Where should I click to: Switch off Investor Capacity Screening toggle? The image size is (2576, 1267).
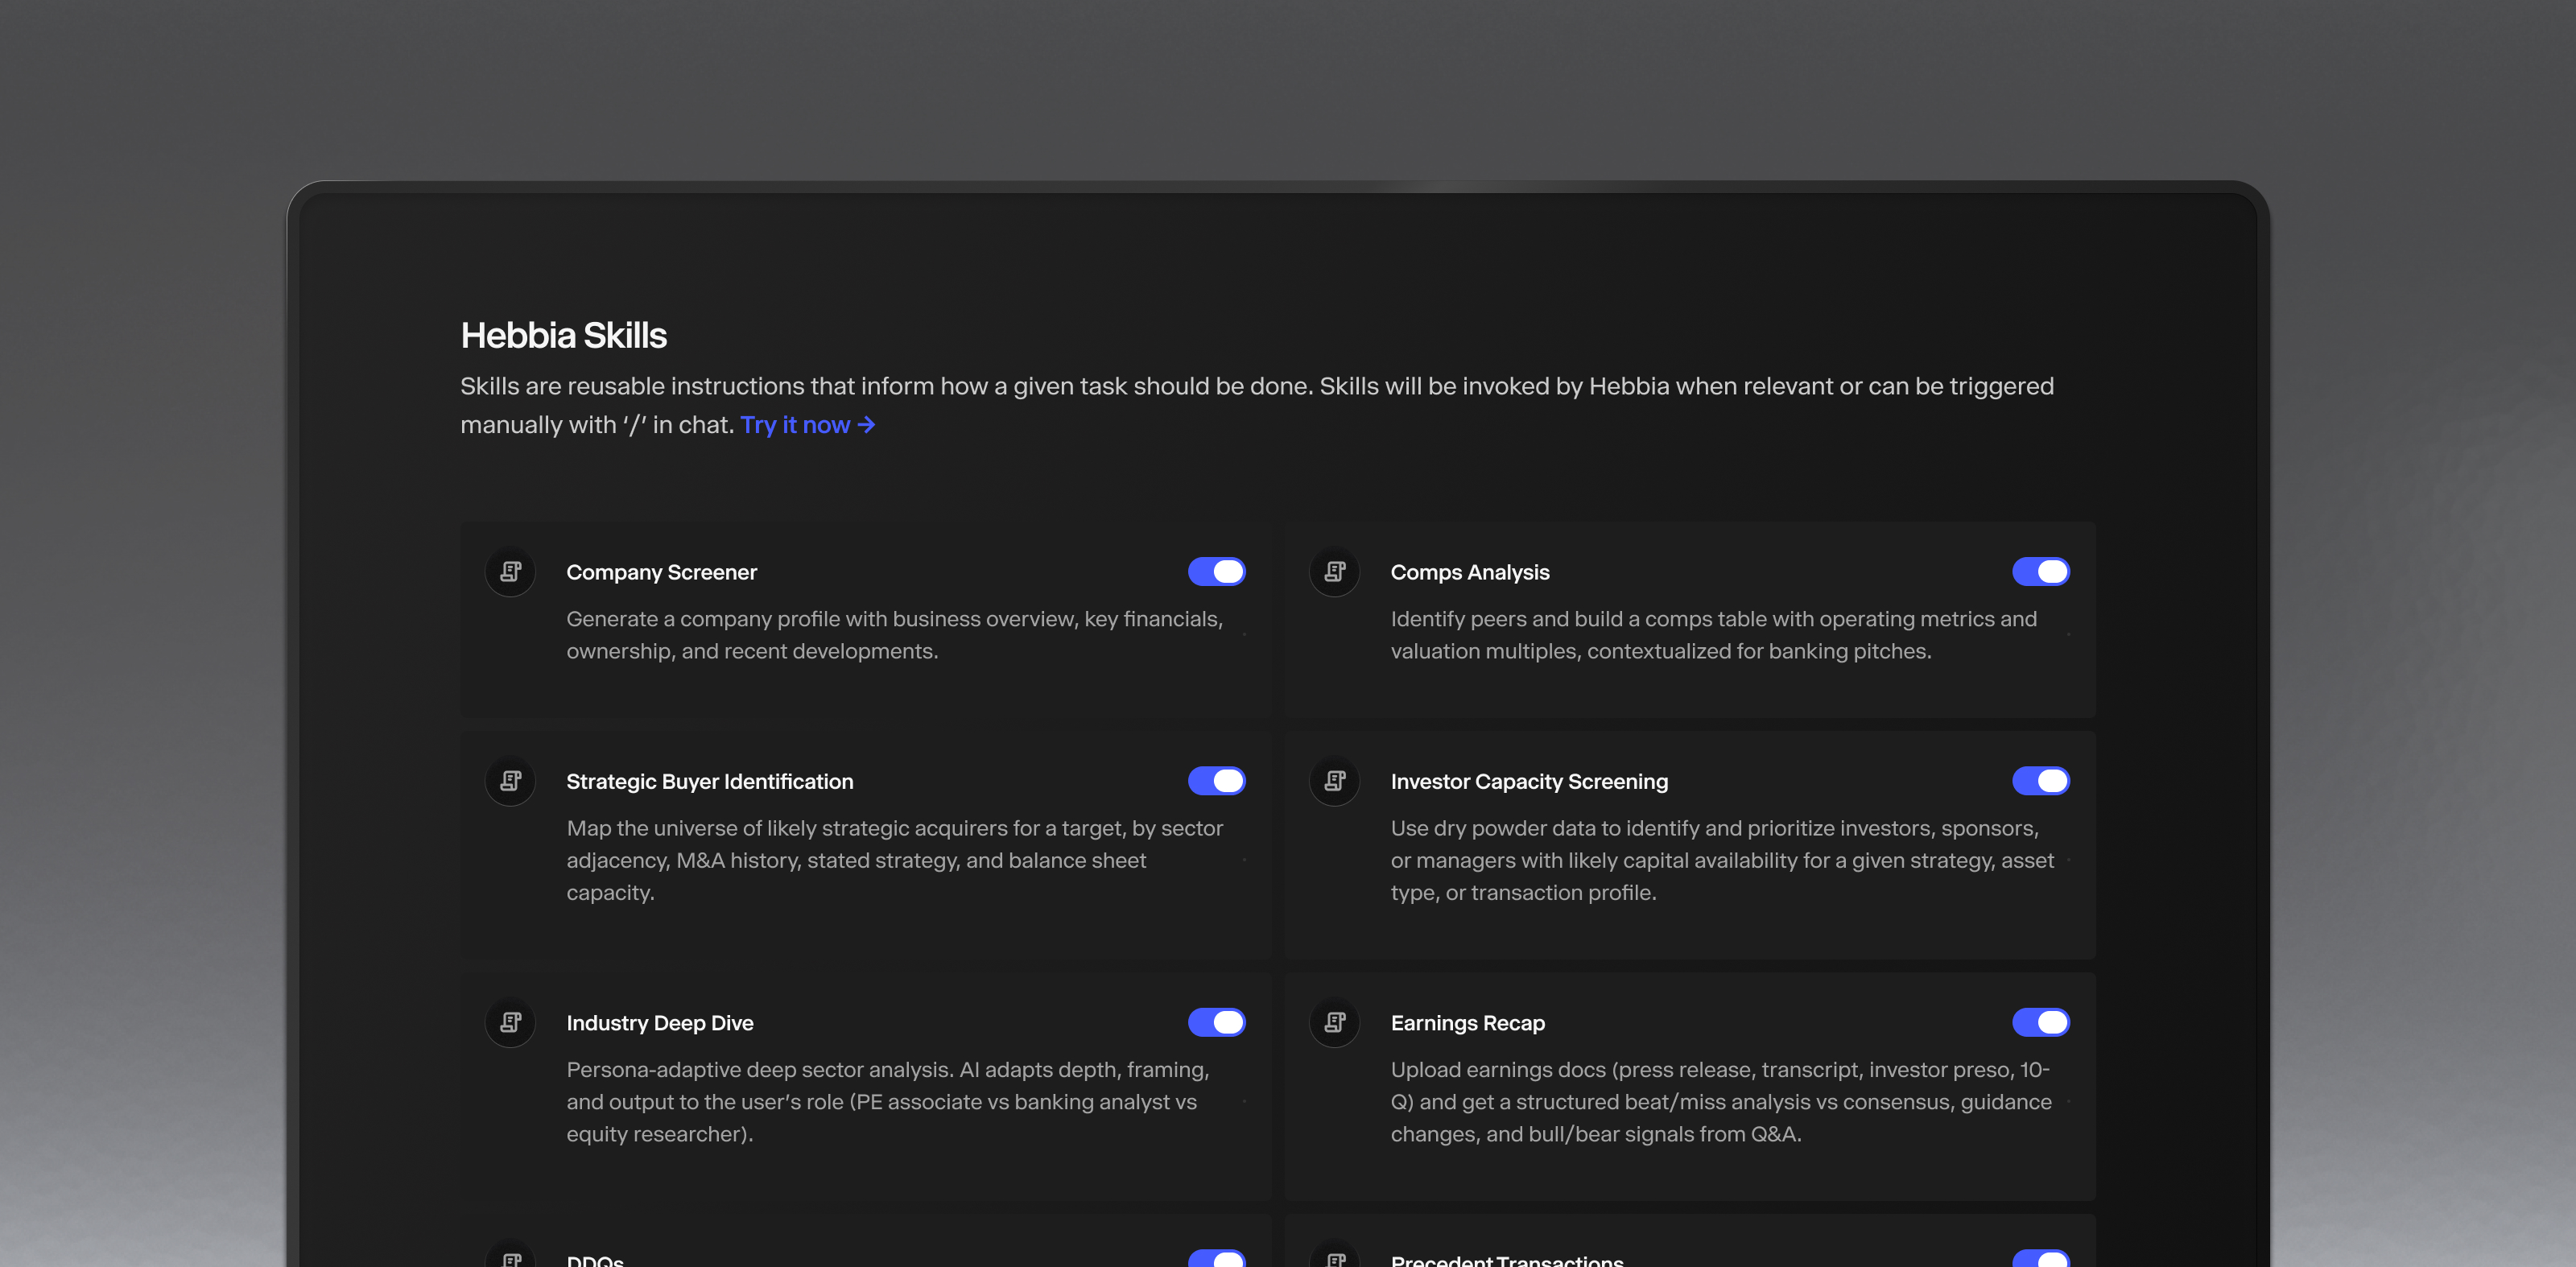(x=2040, y=781)
